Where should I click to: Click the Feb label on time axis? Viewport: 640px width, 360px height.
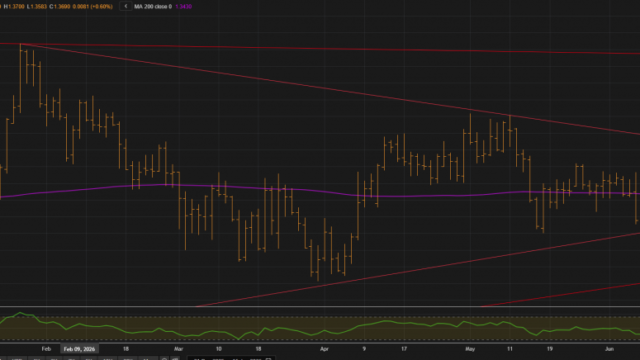tap(46, 349)
